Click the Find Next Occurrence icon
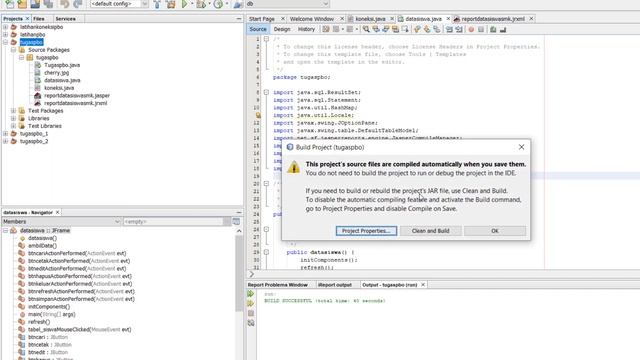640x360 pixels. click(386, 29)
